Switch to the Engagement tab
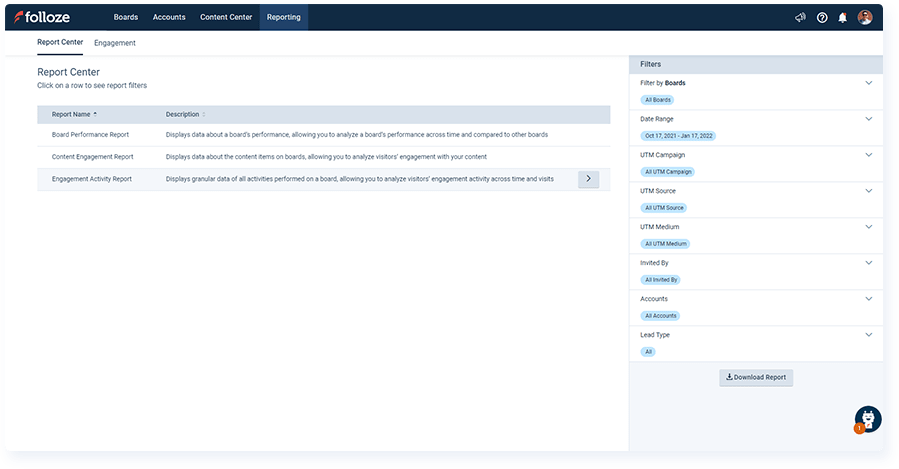The width and height of the screenshot is (899, 469). (x=115, y=43)
